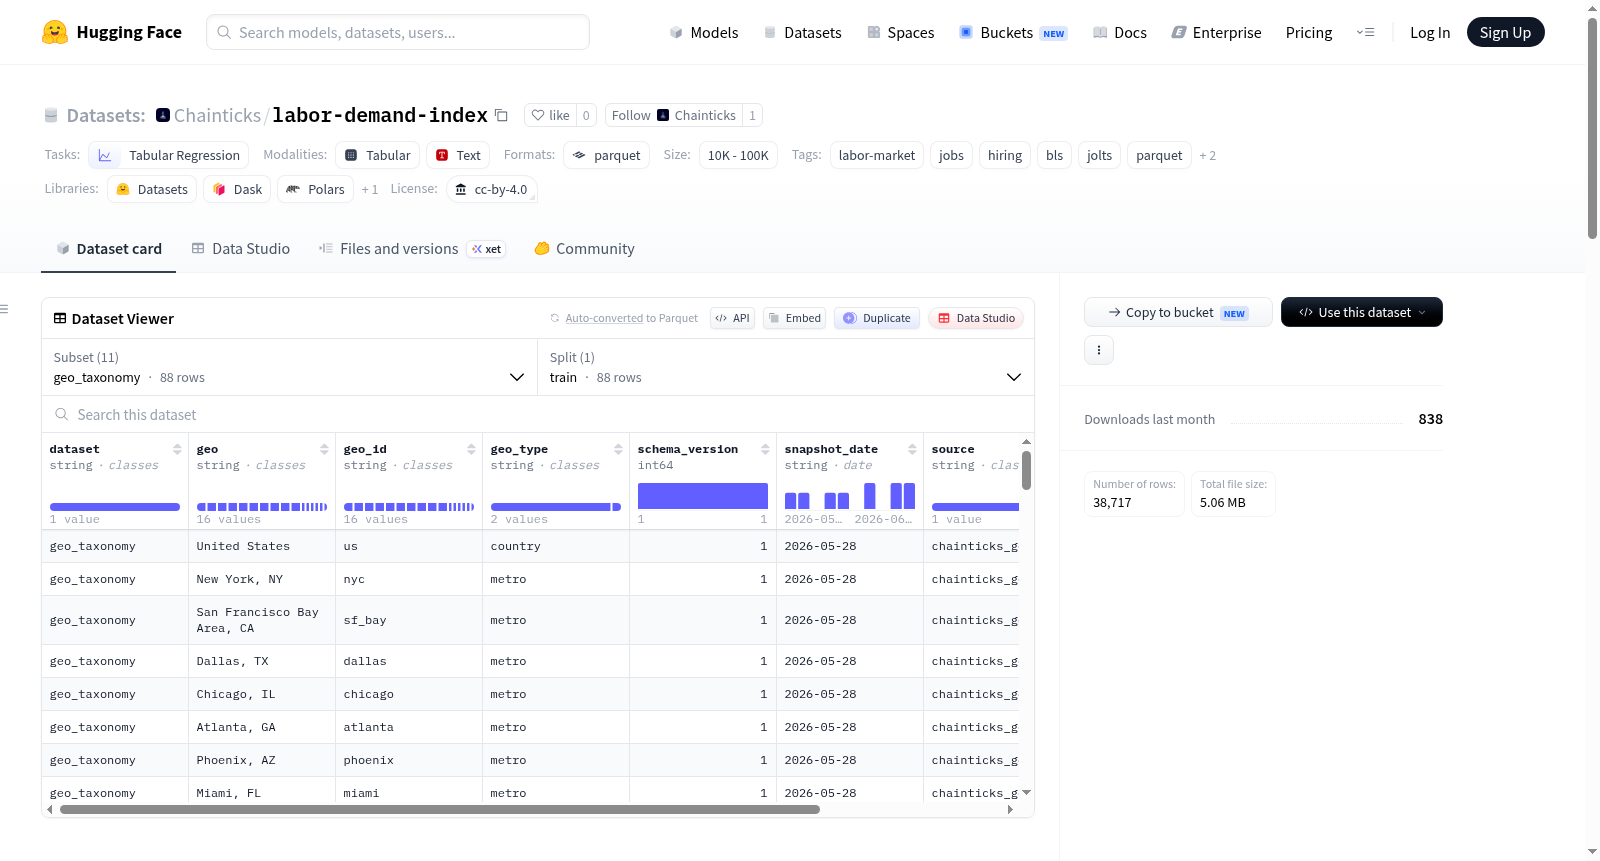
Task: Switch to the Dataset card tab
Action: (108, 249)
